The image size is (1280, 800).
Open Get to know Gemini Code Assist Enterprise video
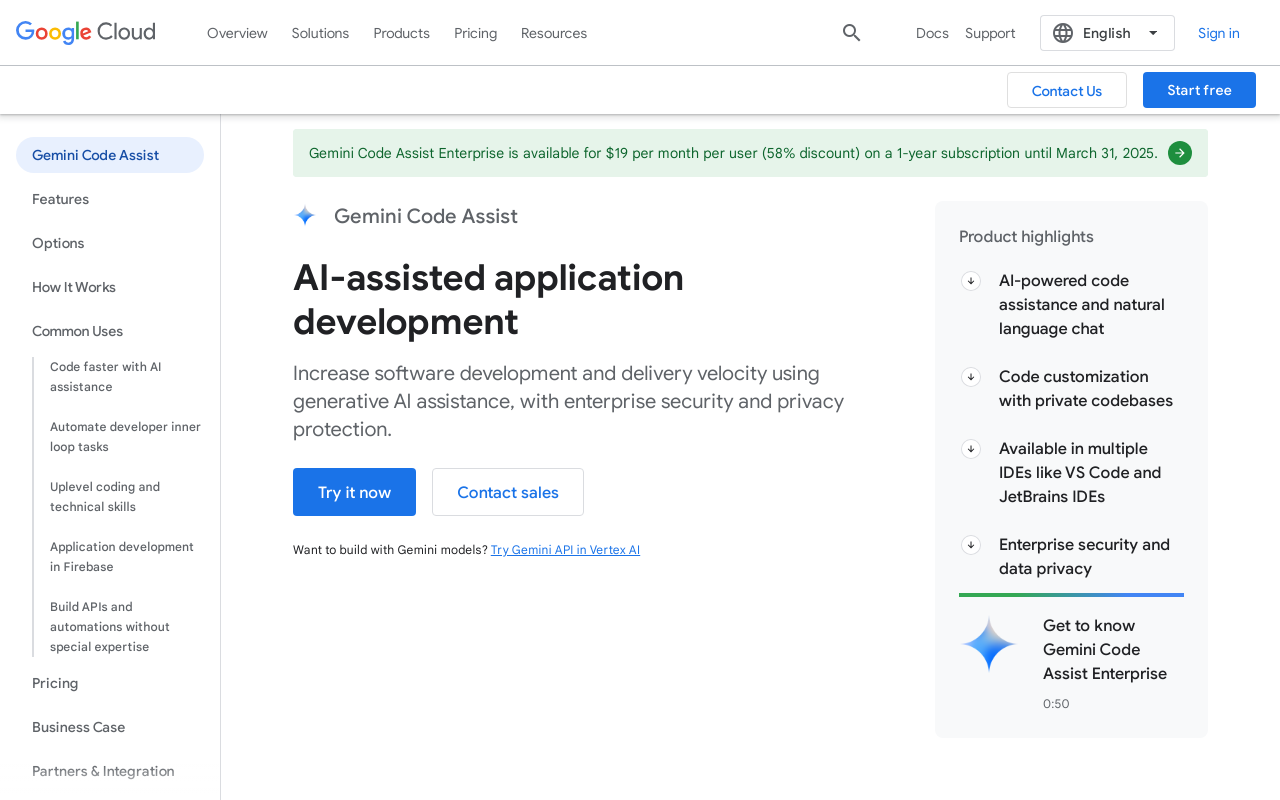click(x=1105, y=650)
